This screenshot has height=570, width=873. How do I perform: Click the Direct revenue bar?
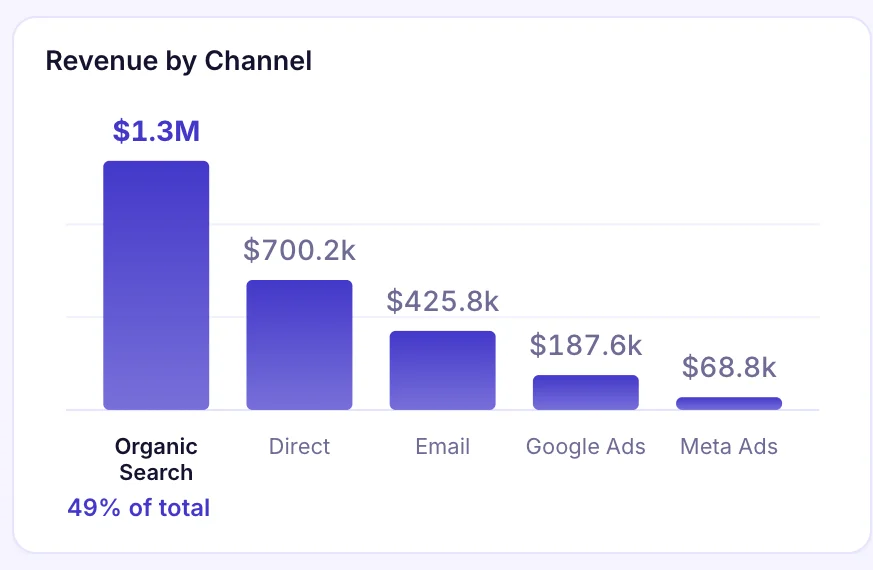pyautogui.click(x=300, y=345)
